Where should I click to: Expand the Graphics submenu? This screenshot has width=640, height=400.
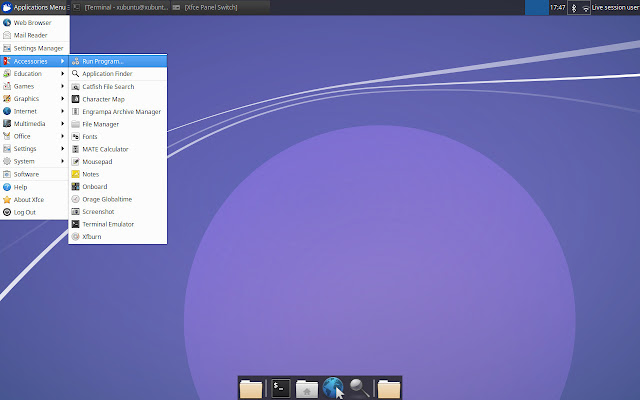tap(34, 99)
